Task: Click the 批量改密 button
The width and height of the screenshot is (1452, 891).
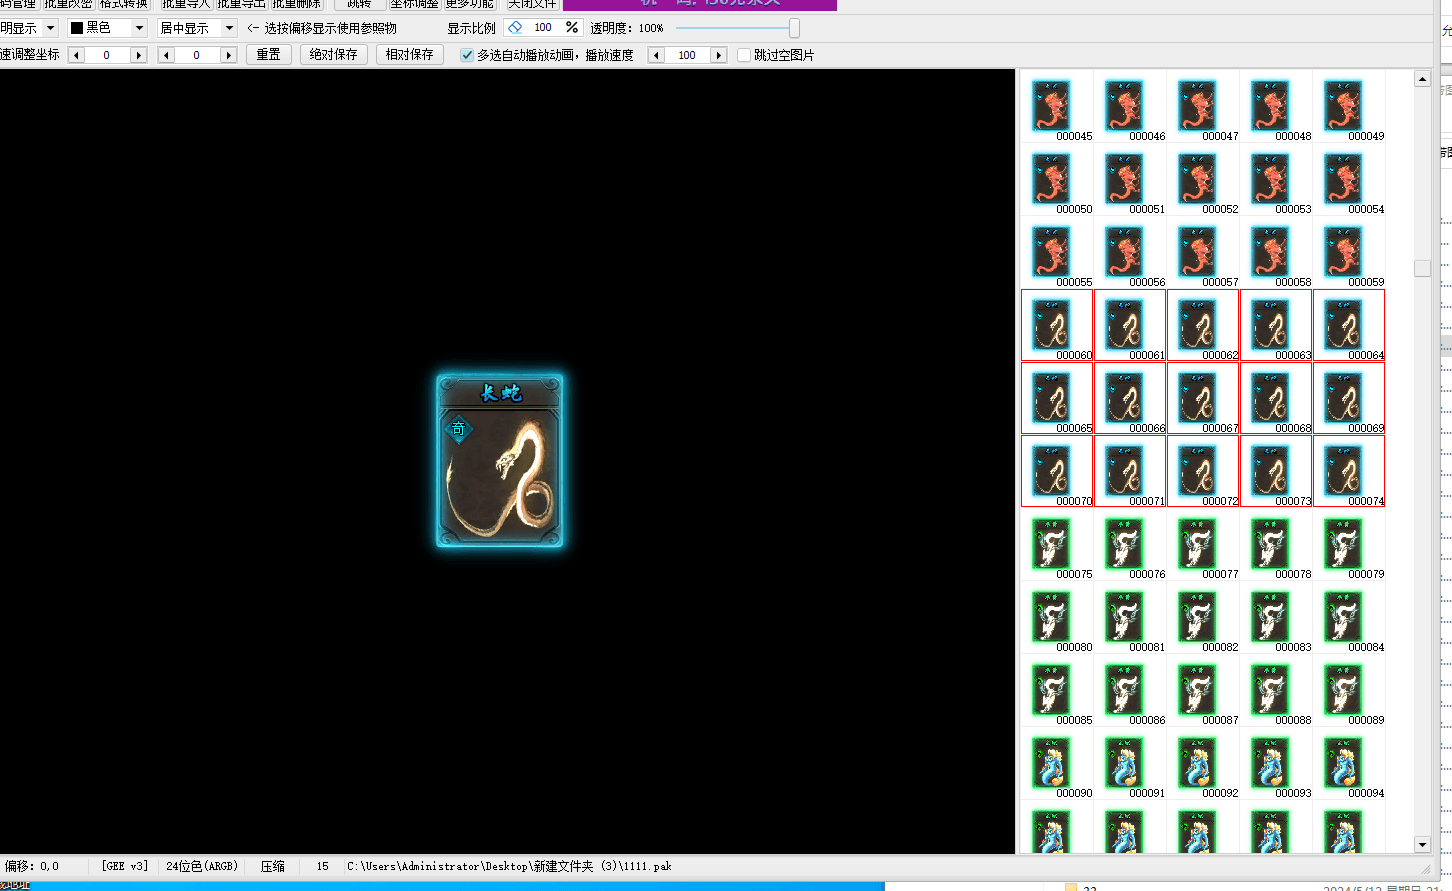Action: pos(68,4)
